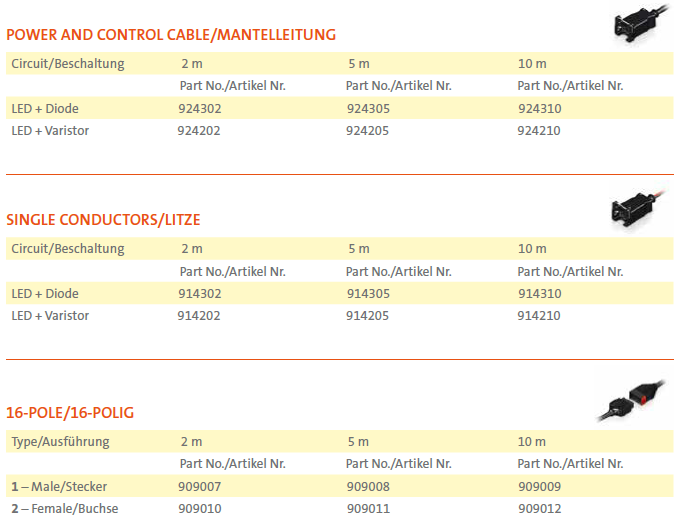
Task: Click part number 924202
Action: (x=199, y=130)
